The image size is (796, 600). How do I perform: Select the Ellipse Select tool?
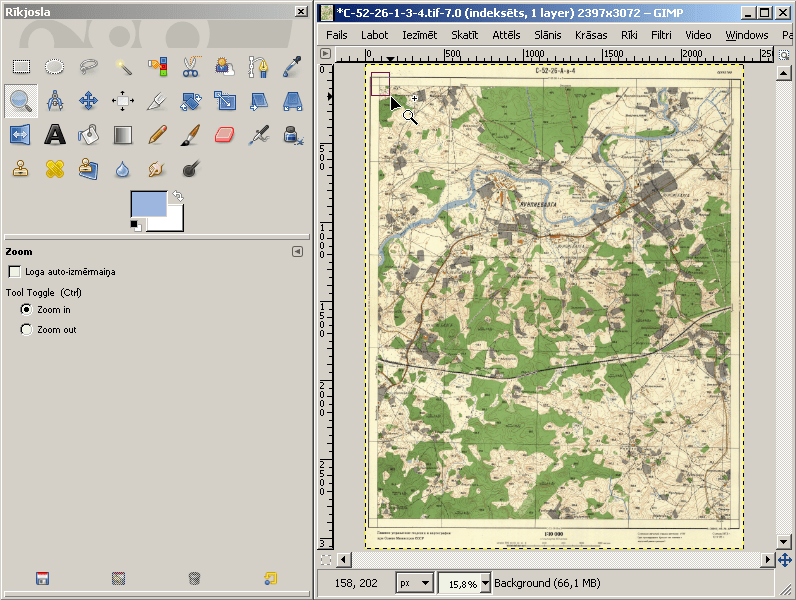(54, 66)
